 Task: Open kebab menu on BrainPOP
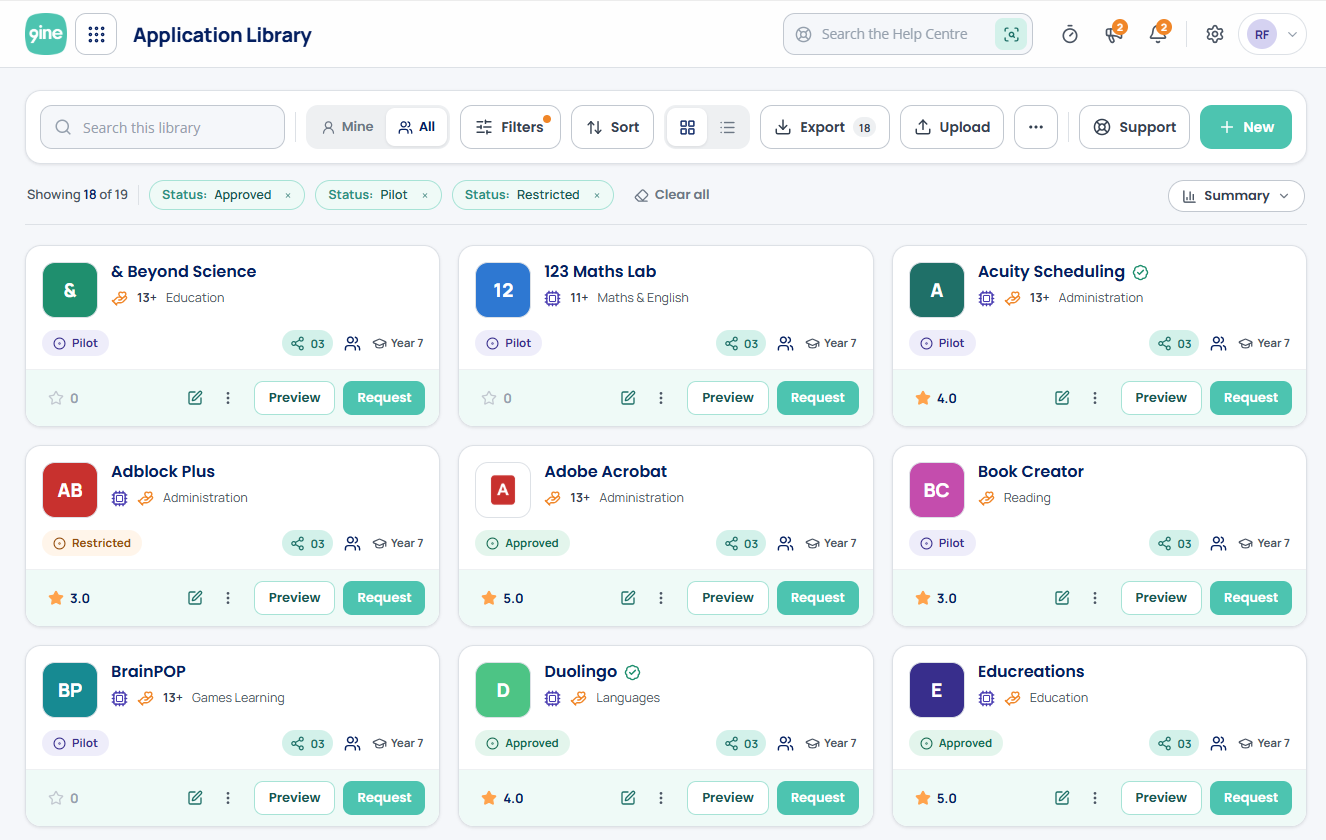(228, 798)
